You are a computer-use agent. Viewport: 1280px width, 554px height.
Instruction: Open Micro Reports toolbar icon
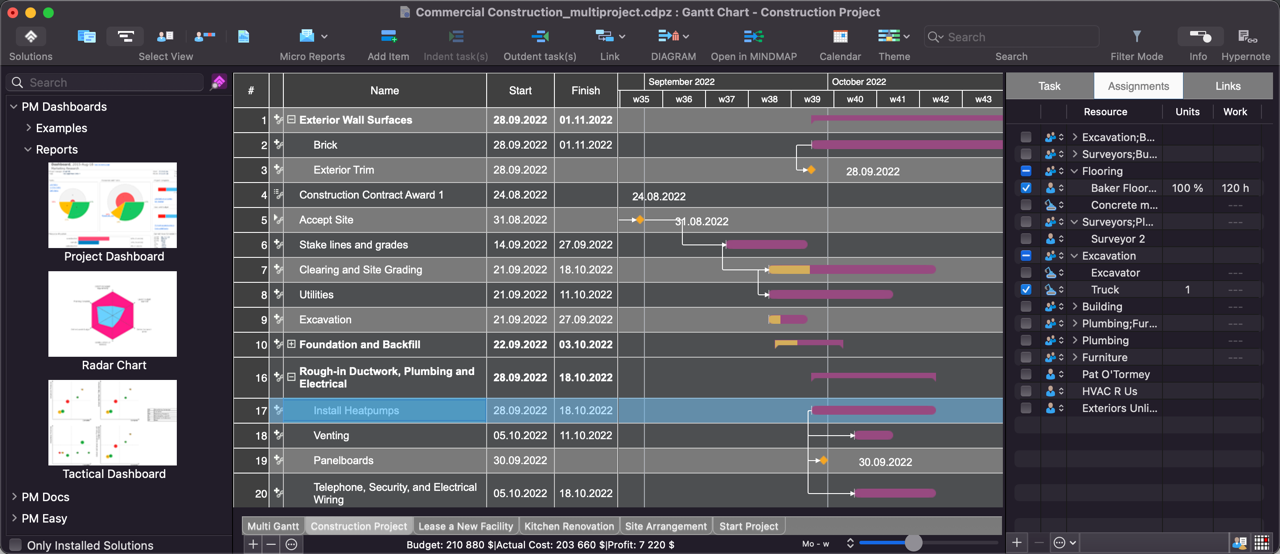[x=308, y=37]
